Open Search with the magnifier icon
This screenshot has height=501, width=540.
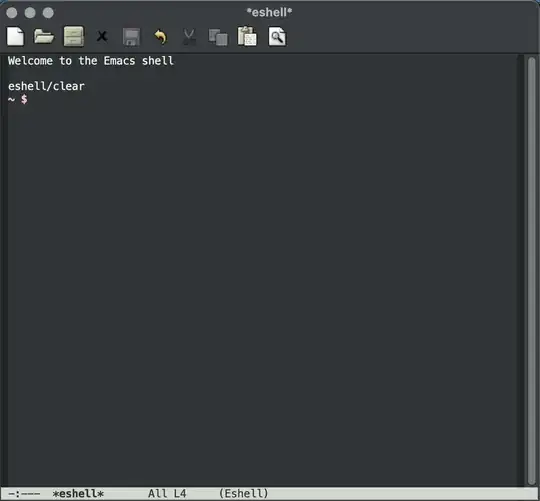(x=277, y=36)
